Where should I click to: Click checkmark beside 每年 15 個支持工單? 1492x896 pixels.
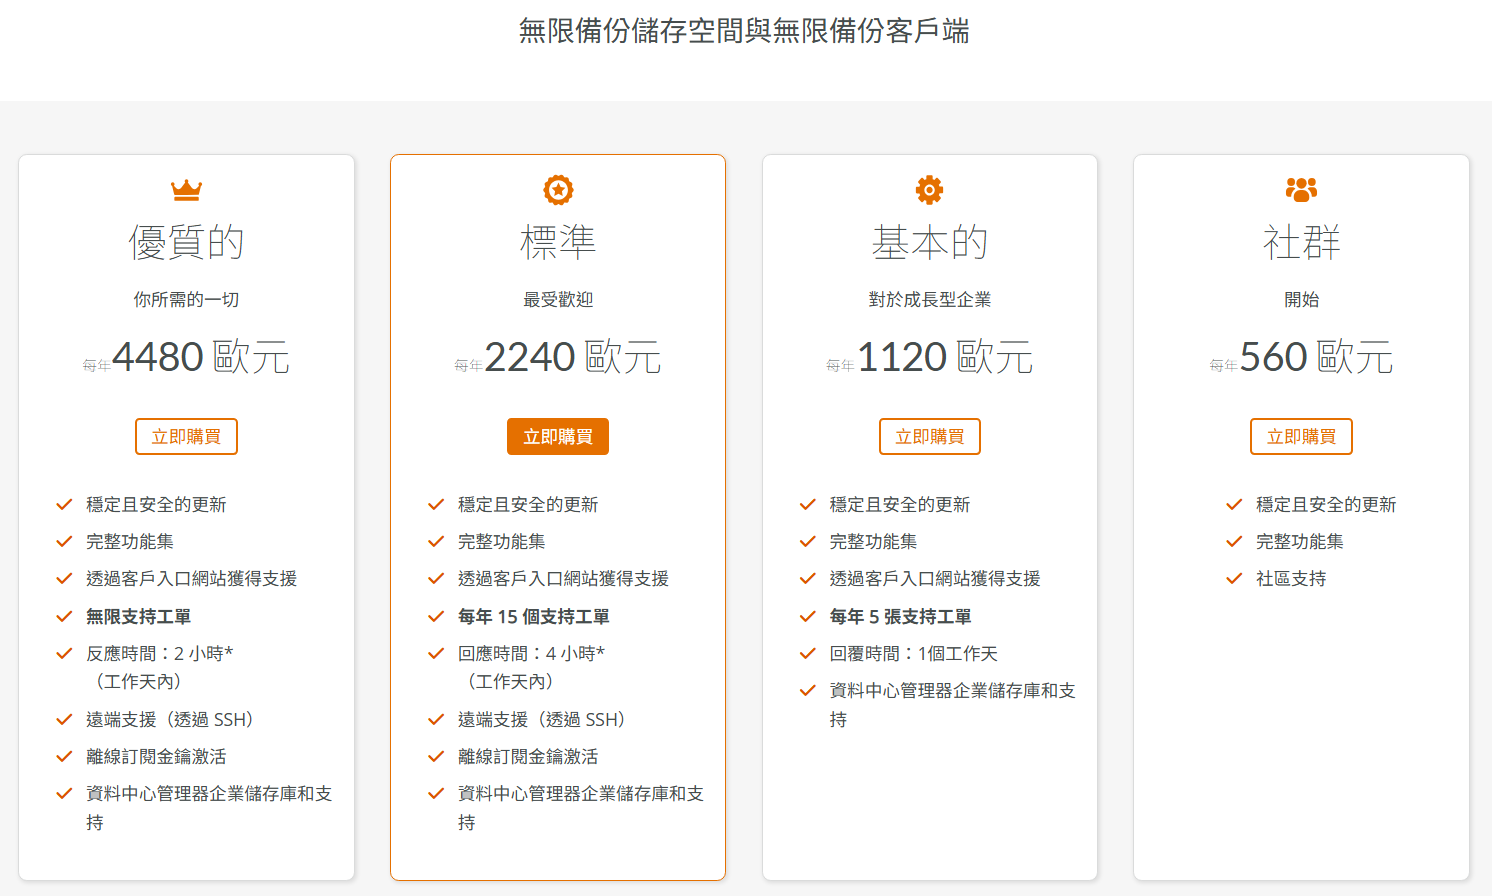(436, 616)
